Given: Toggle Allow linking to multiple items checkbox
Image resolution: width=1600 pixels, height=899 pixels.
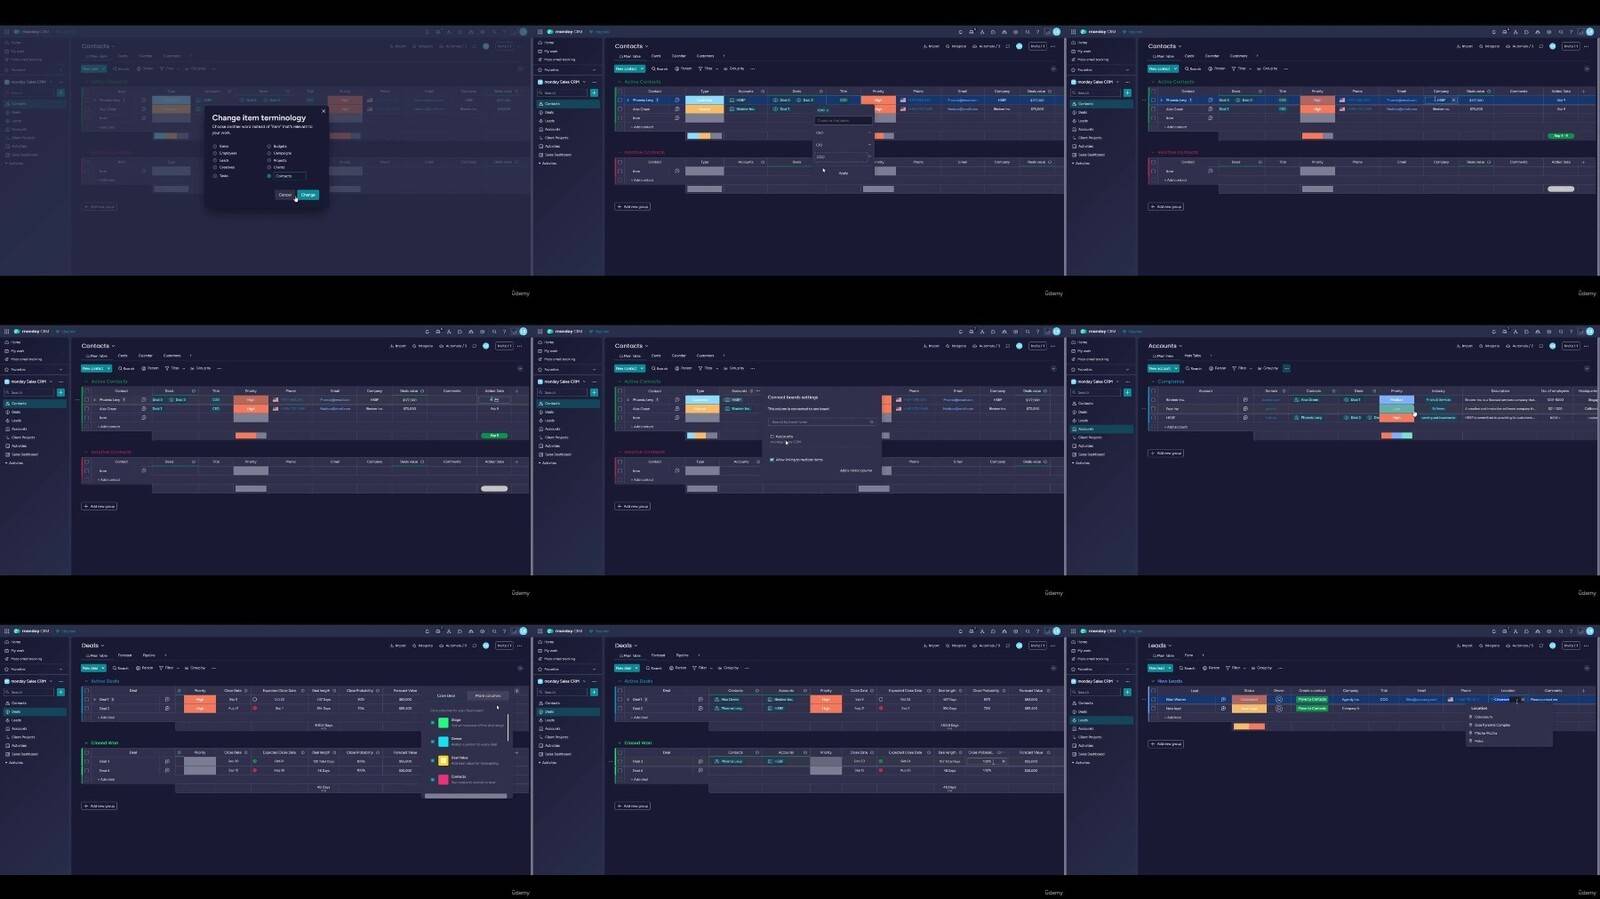Looking at the screenshot, I should point(772,460).
